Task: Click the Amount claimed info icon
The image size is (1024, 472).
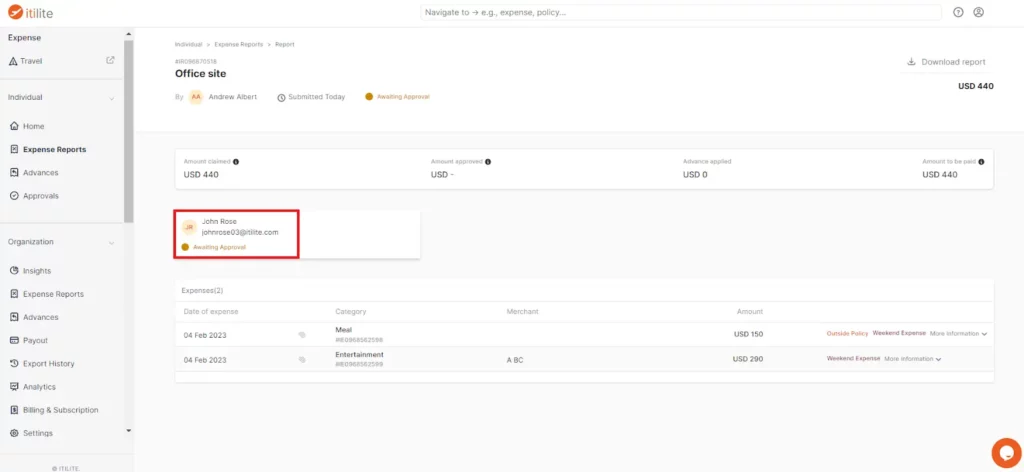Action: point(236,161)
